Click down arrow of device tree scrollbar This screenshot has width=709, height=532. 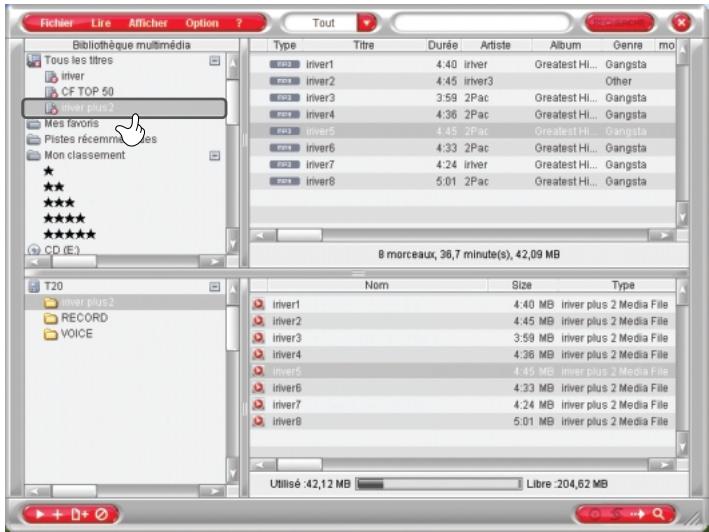[x=232, y=474]
